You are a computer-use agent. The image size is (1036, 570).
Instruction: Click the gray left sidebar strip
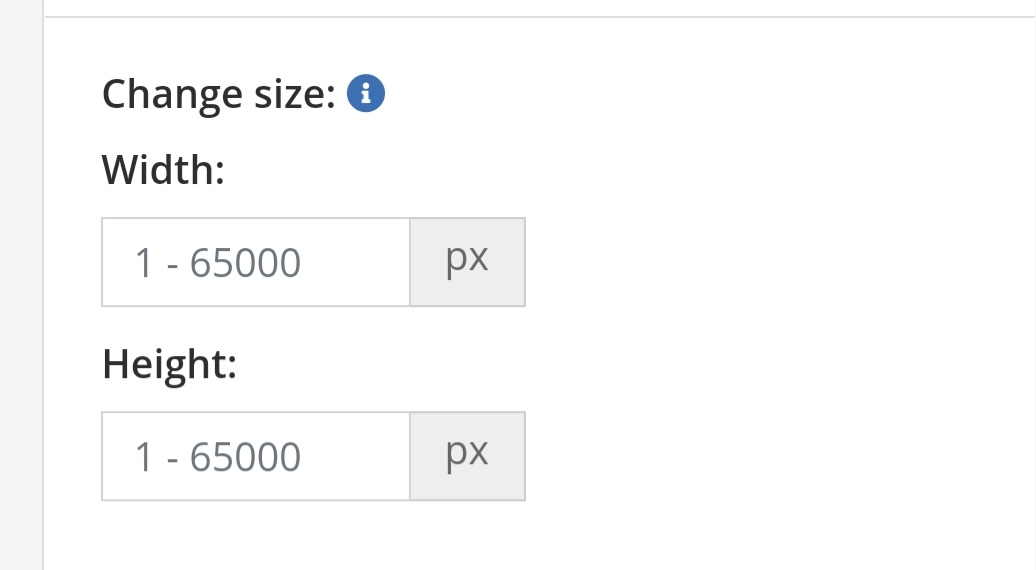point(21,285)
